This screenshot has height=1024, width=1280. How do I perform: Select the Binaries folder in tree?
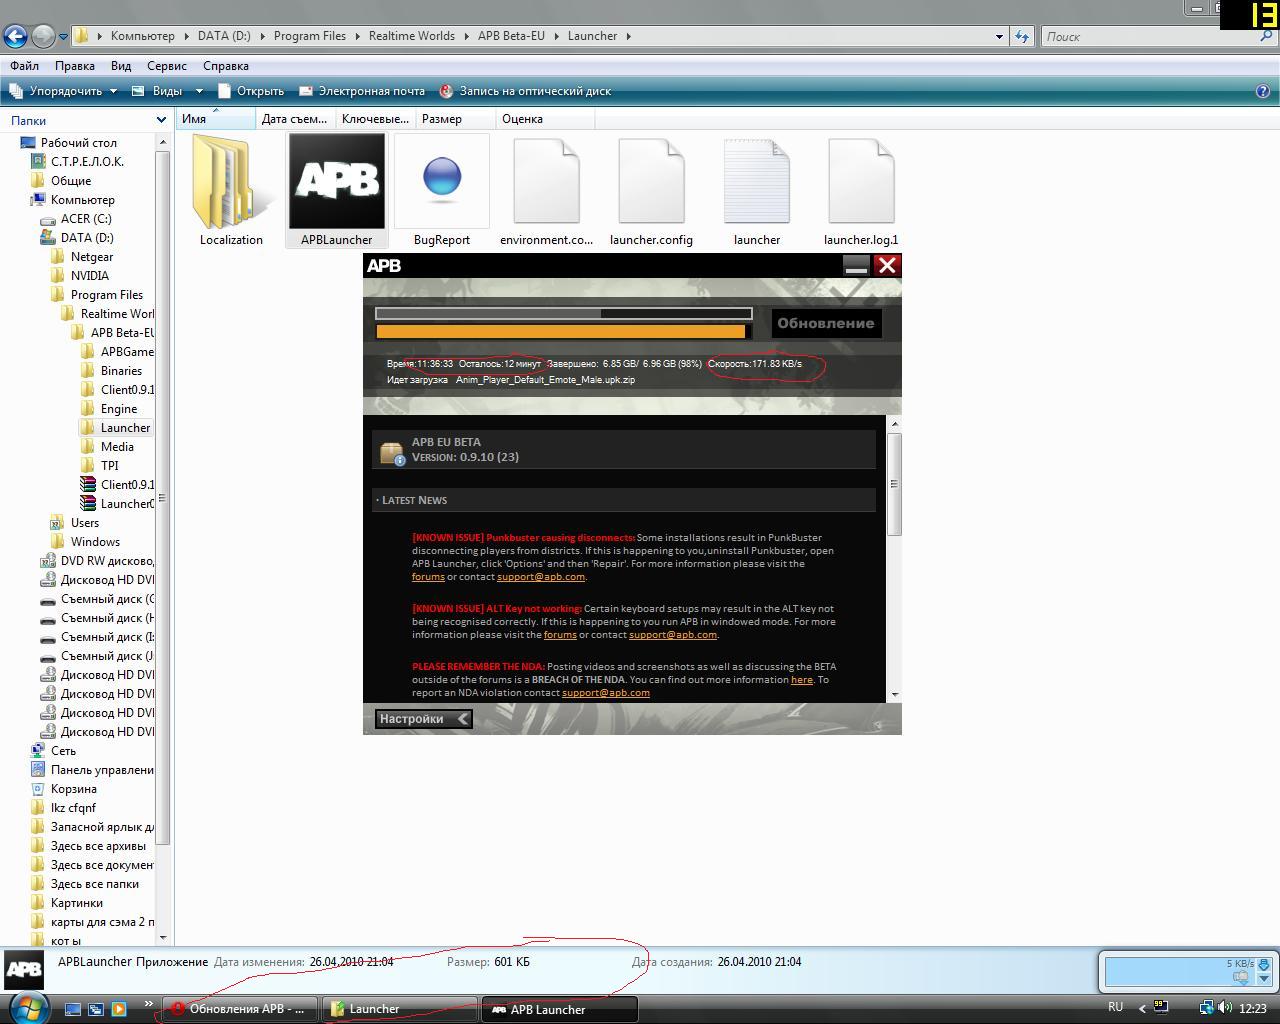pyautogui.click(x=121, y=371)
